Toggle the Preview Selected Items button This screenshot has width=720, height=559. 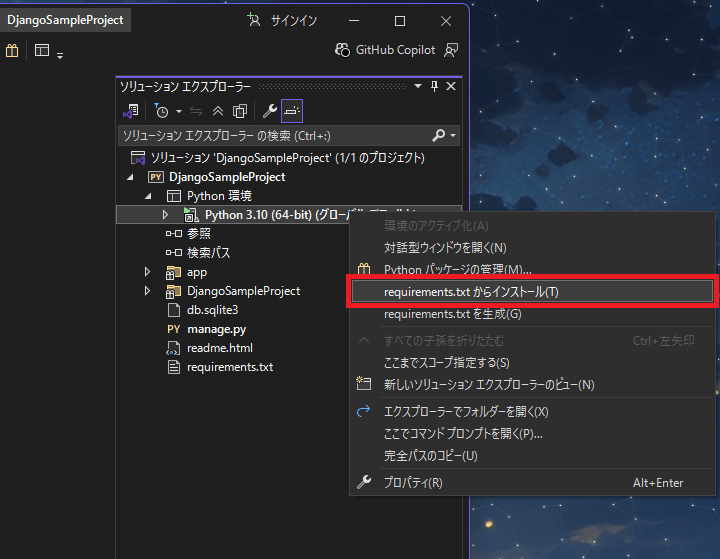pos(291,111)
